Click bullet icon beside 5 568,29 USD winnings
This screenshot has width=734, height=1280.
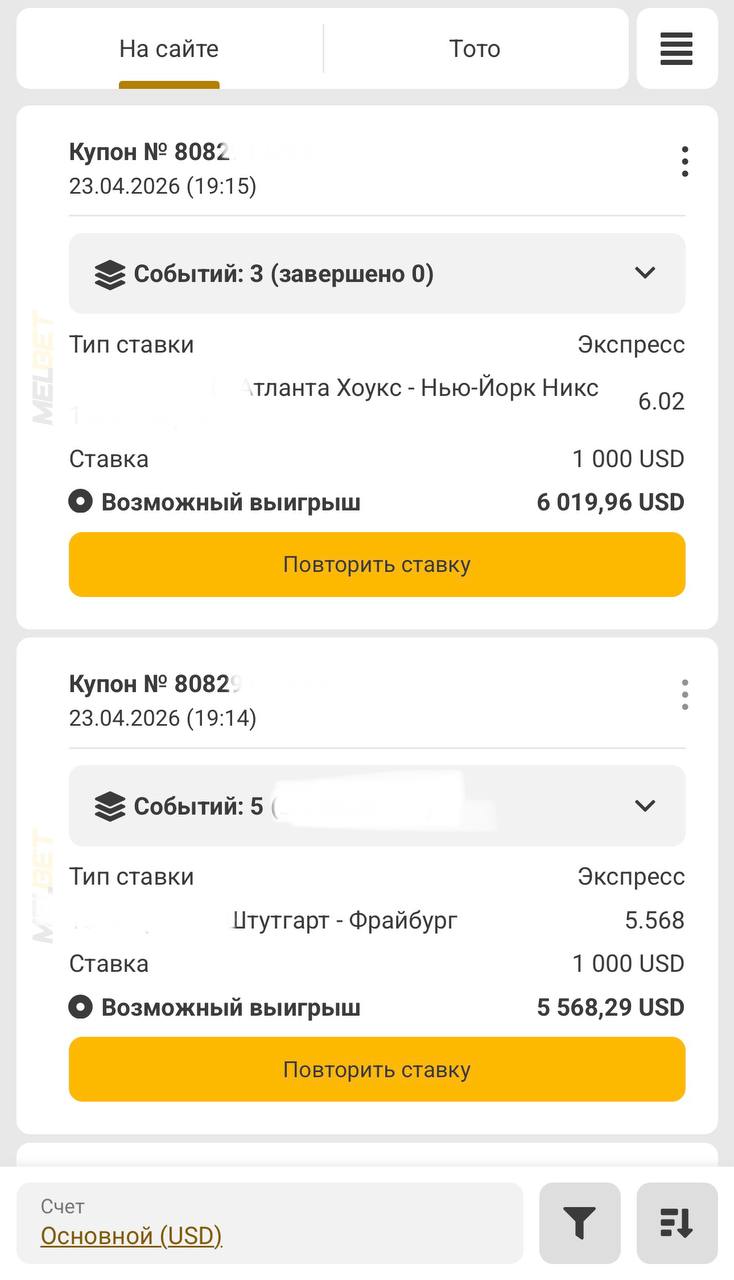[x=81, y=1007]
